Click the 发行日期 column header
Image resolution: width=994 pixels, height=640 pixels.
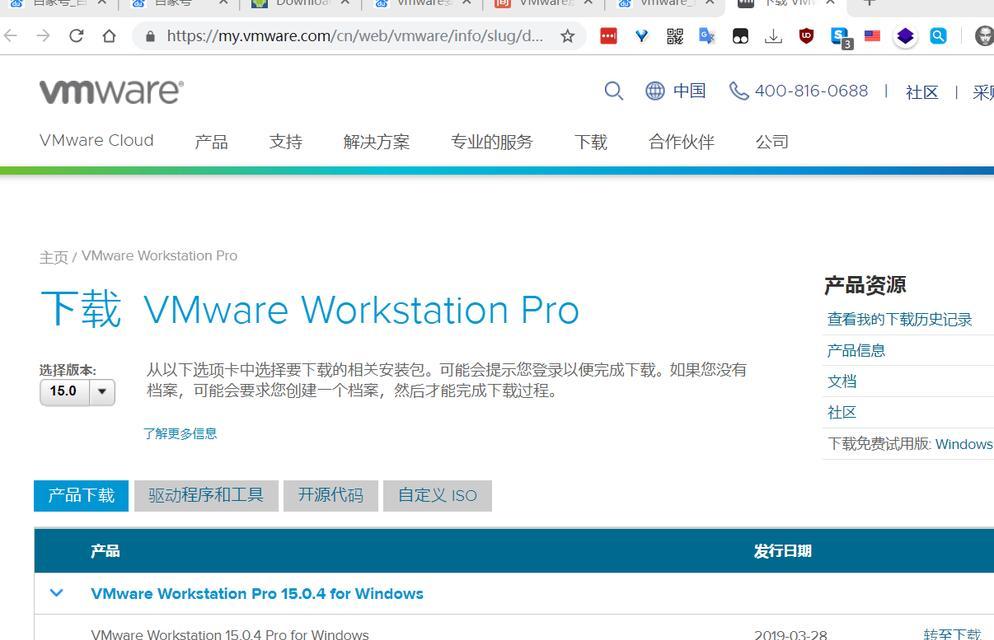coord(783,551)
